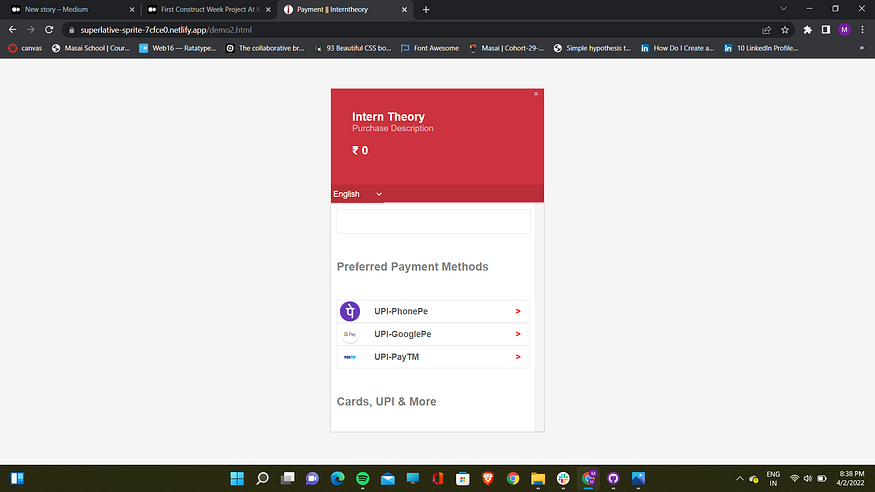
Task: Share this page icon in address bar
Action: (x=767, y=30)
